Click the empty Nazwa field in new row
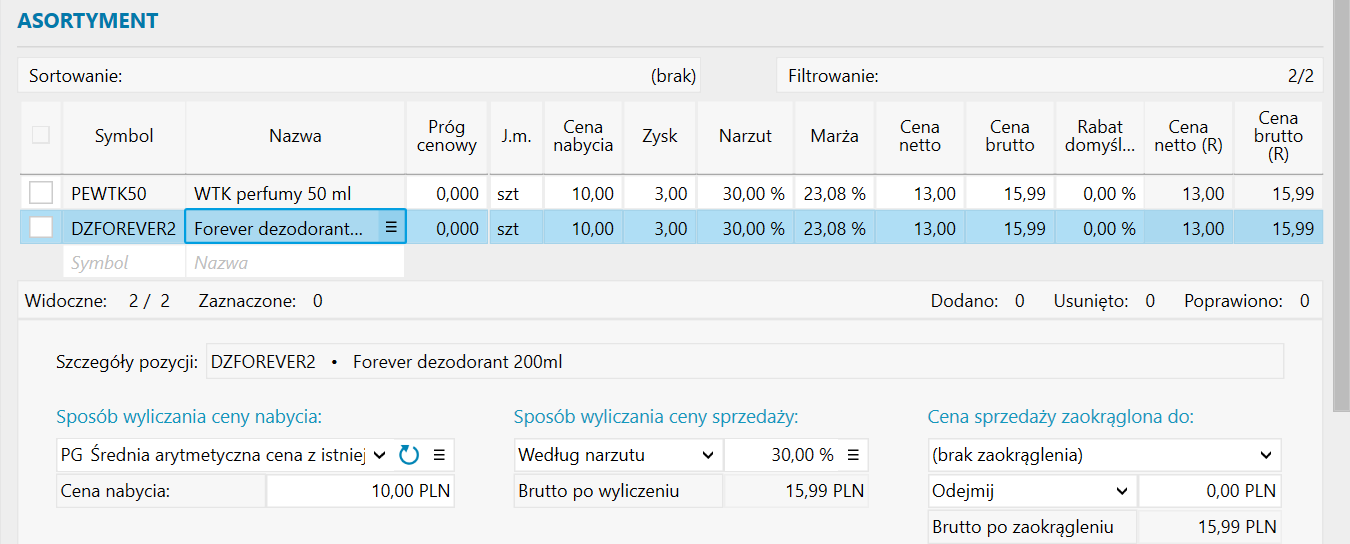1350x544 pixels. click(x=295, y=263)
